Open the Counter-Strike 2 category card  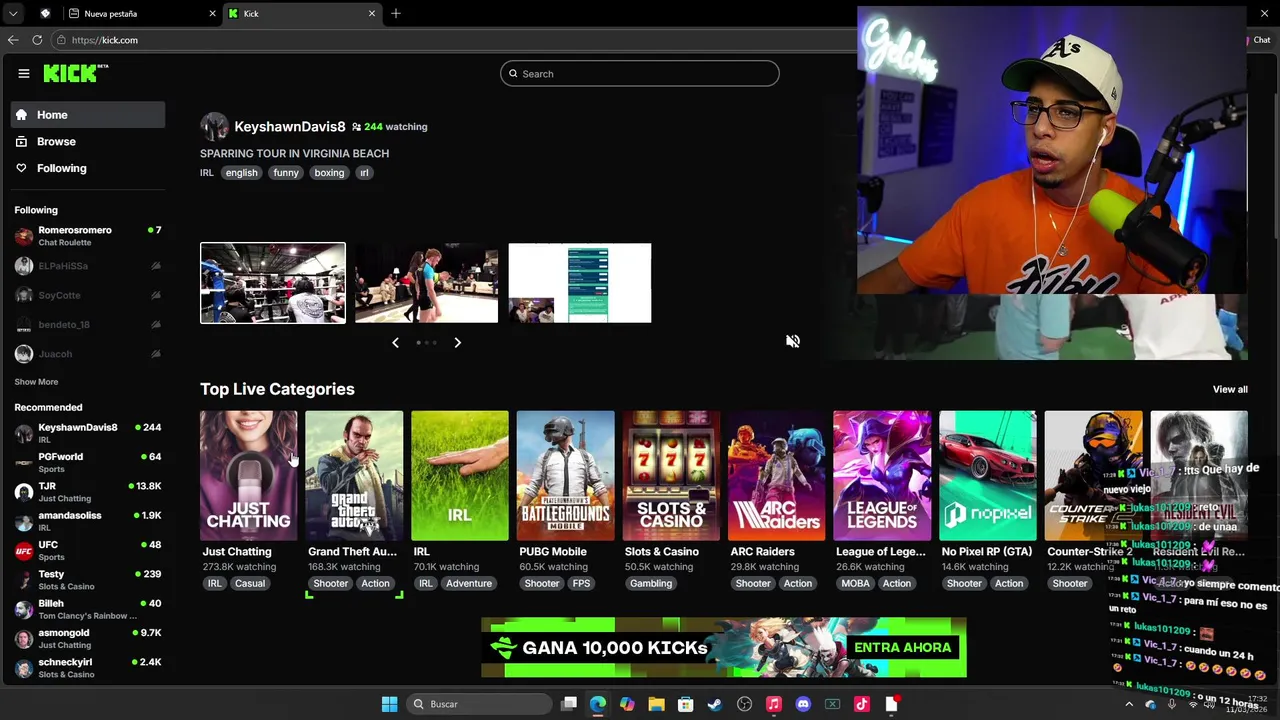1093,476
